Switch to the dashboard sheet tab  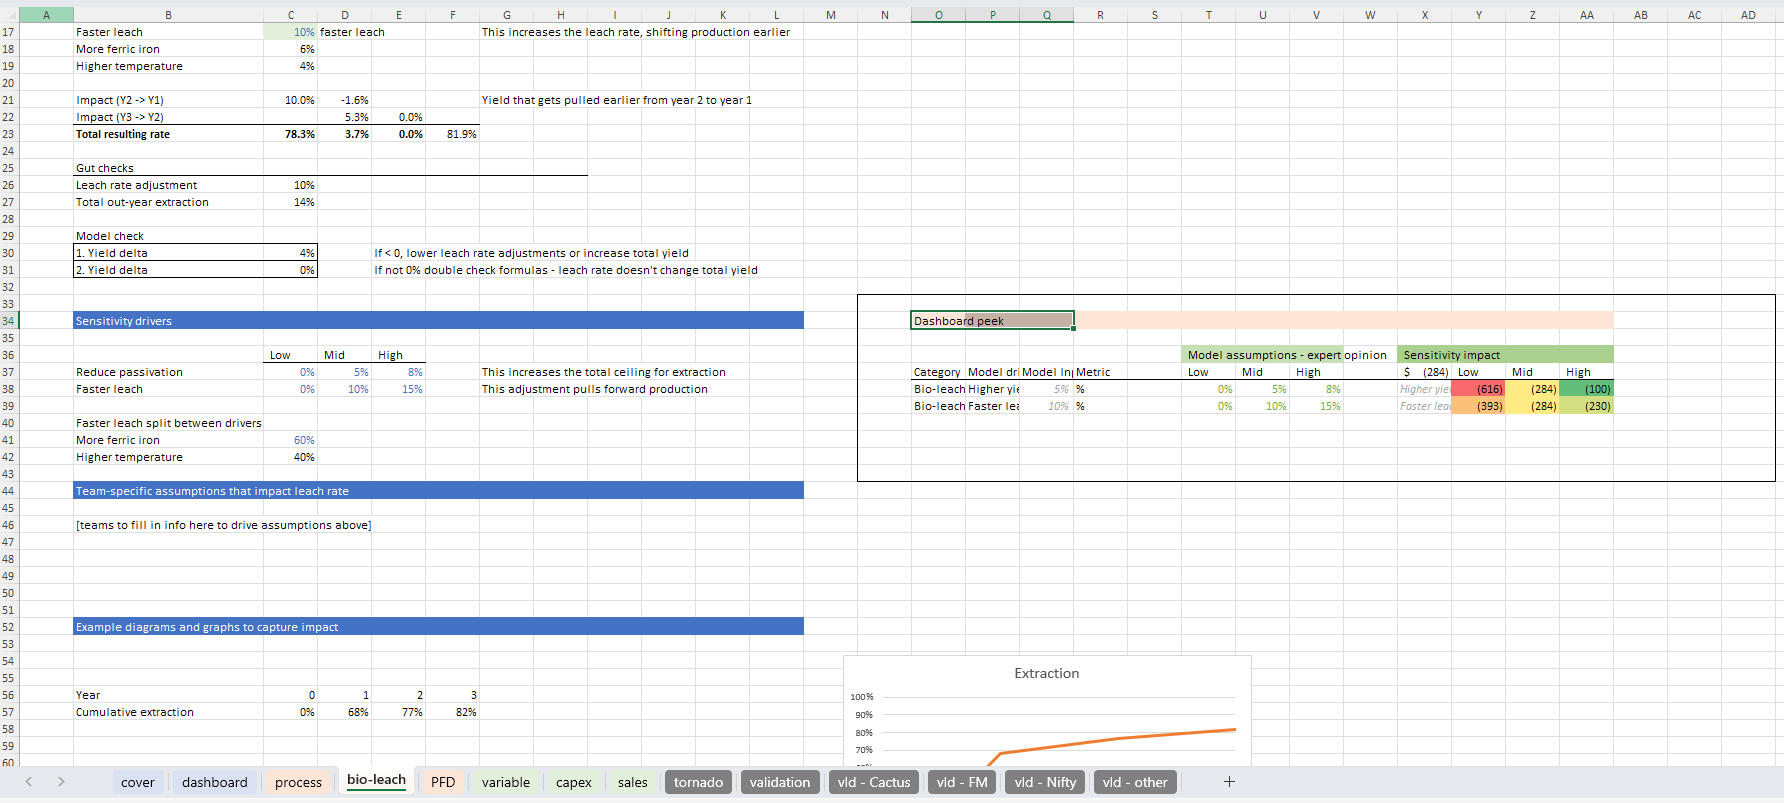coord(214,782)
